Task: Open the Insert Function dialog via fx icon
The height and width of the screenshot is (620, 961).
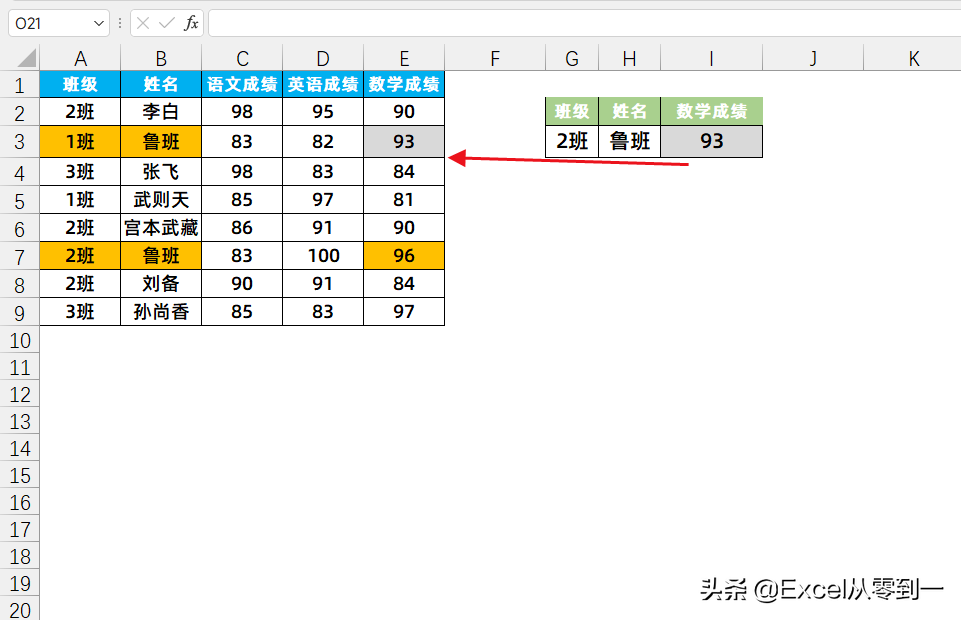Action: click(x=194, y=22)
